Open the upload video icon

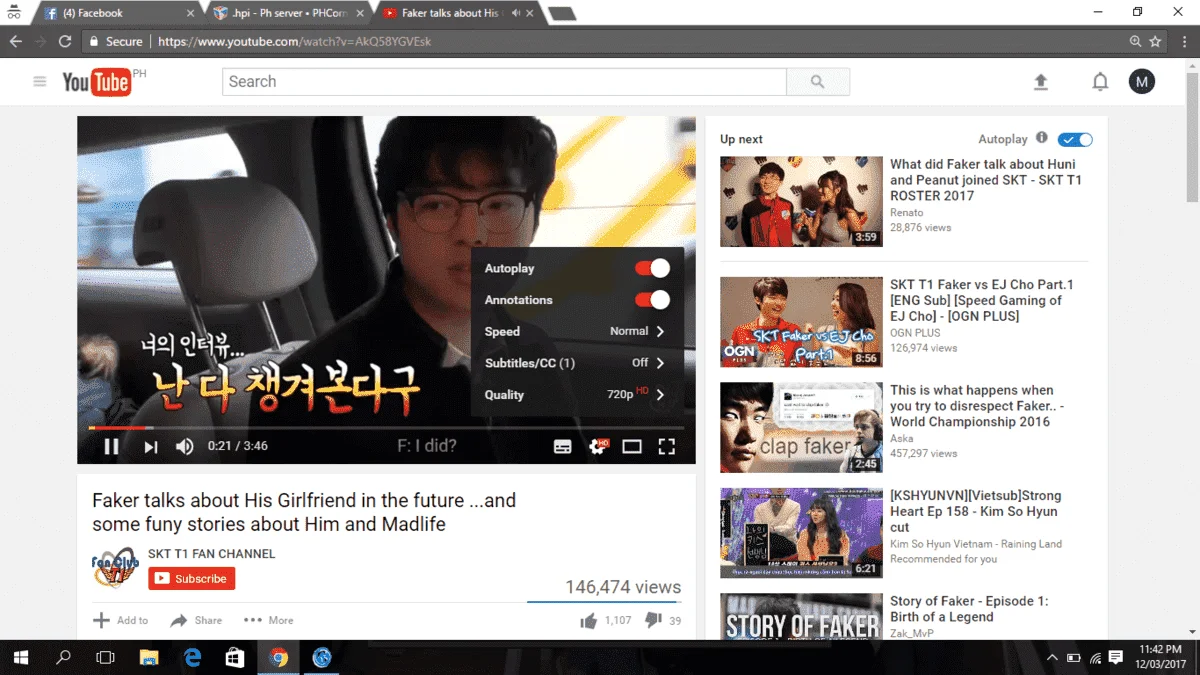pos(1041,82)
